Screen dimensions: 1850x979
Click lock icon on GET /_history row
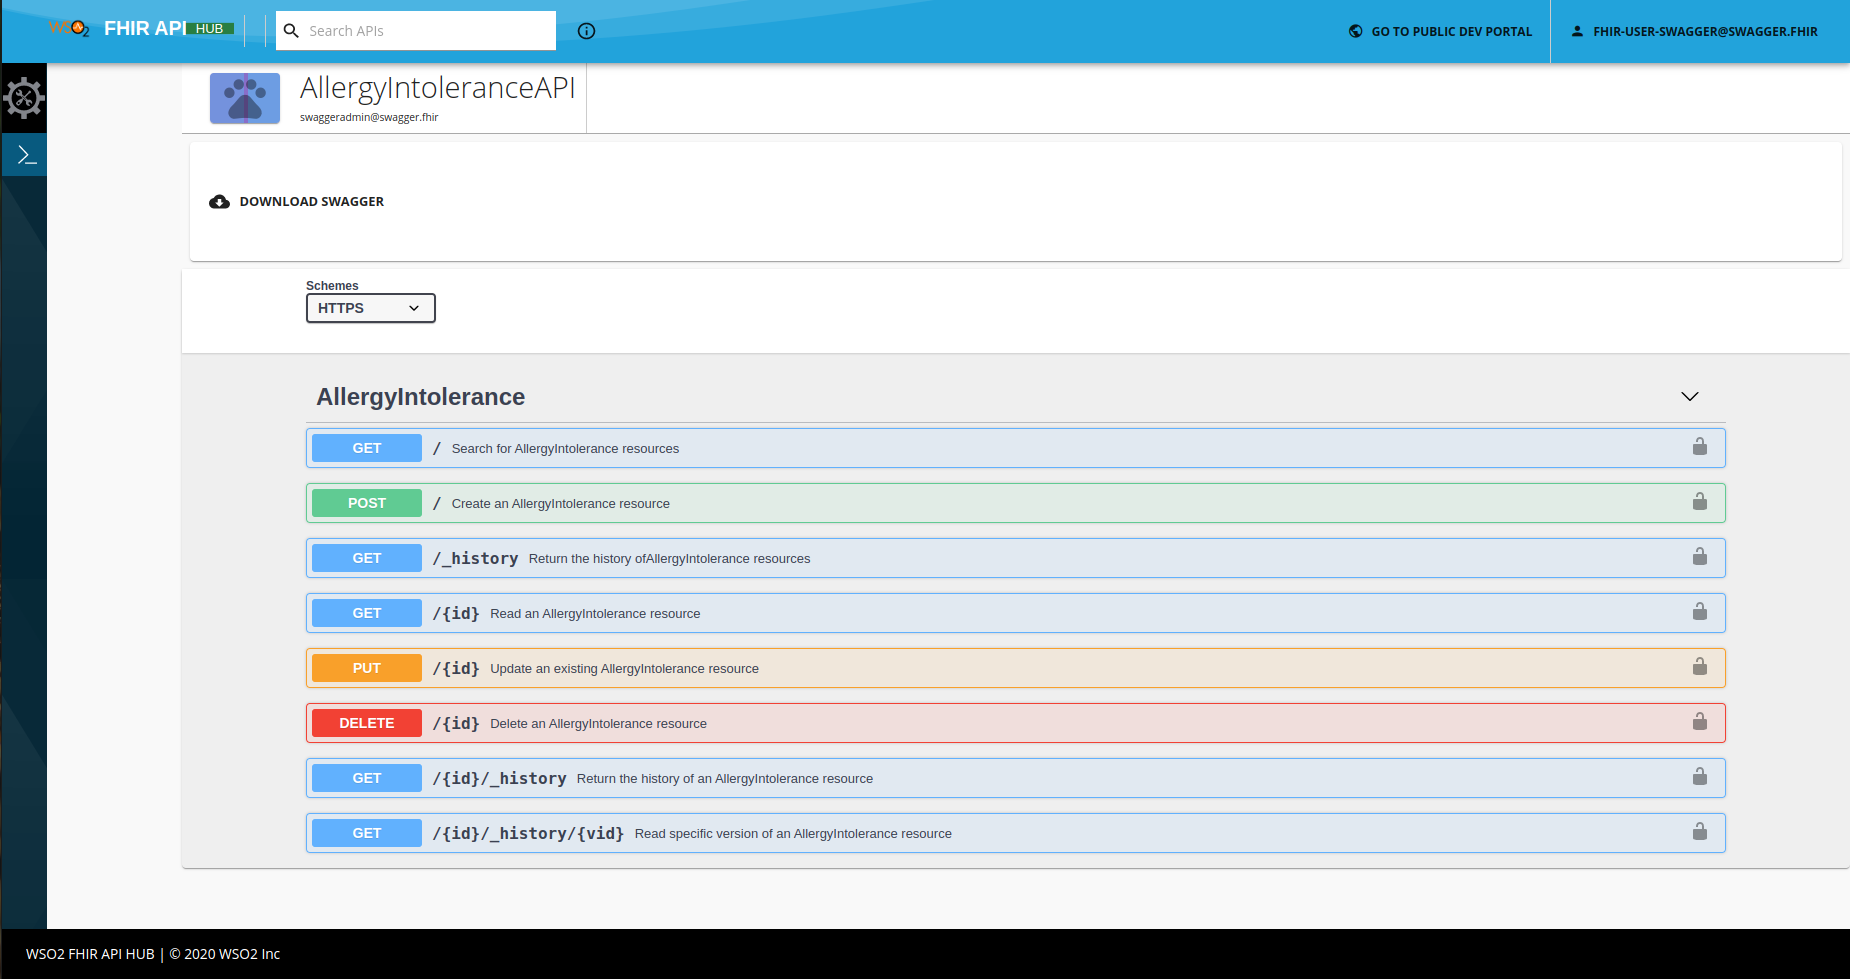pyautogui.click(x=1700, y=557)
